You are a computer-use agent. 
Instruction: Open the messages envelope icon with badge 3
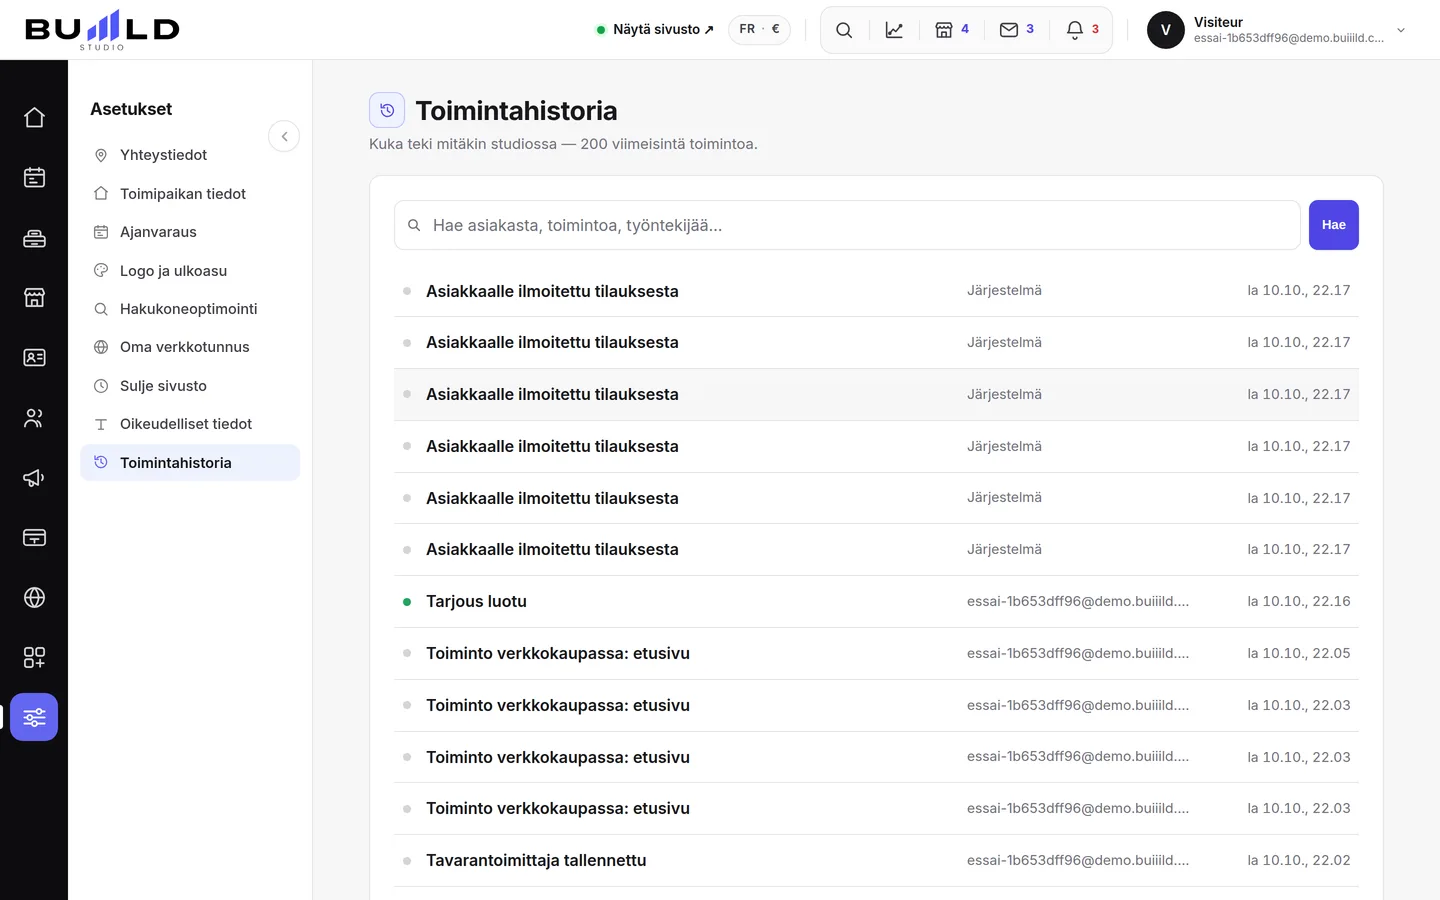click(1017, 30)
